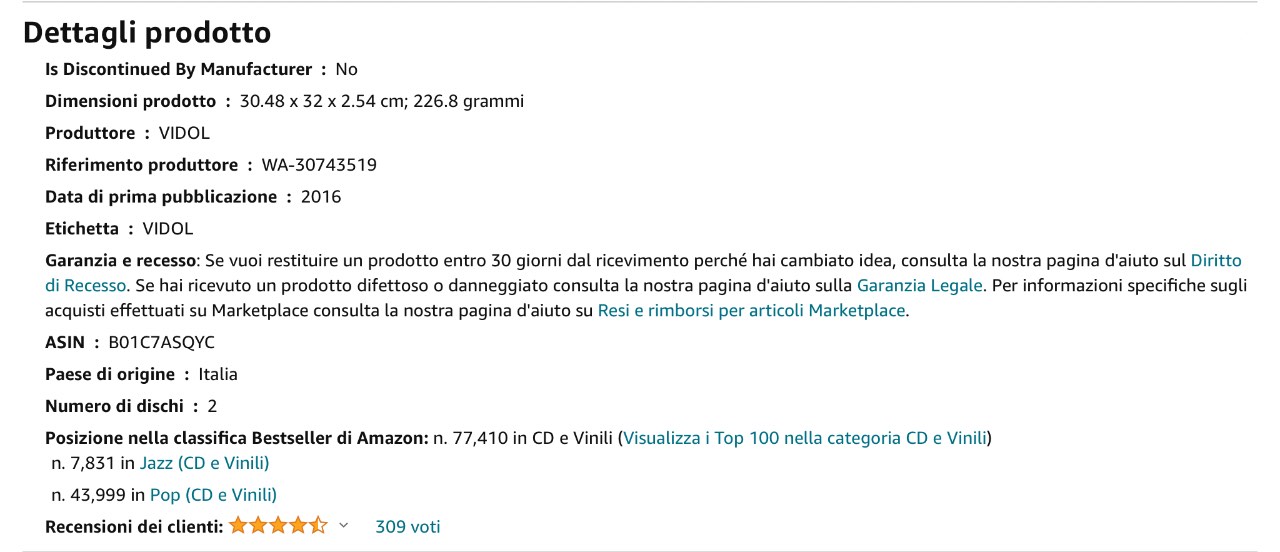The image size is (1280, 552).
Task: Click the Etichetta value VIDOL
Action: click(x=167, y=229)
